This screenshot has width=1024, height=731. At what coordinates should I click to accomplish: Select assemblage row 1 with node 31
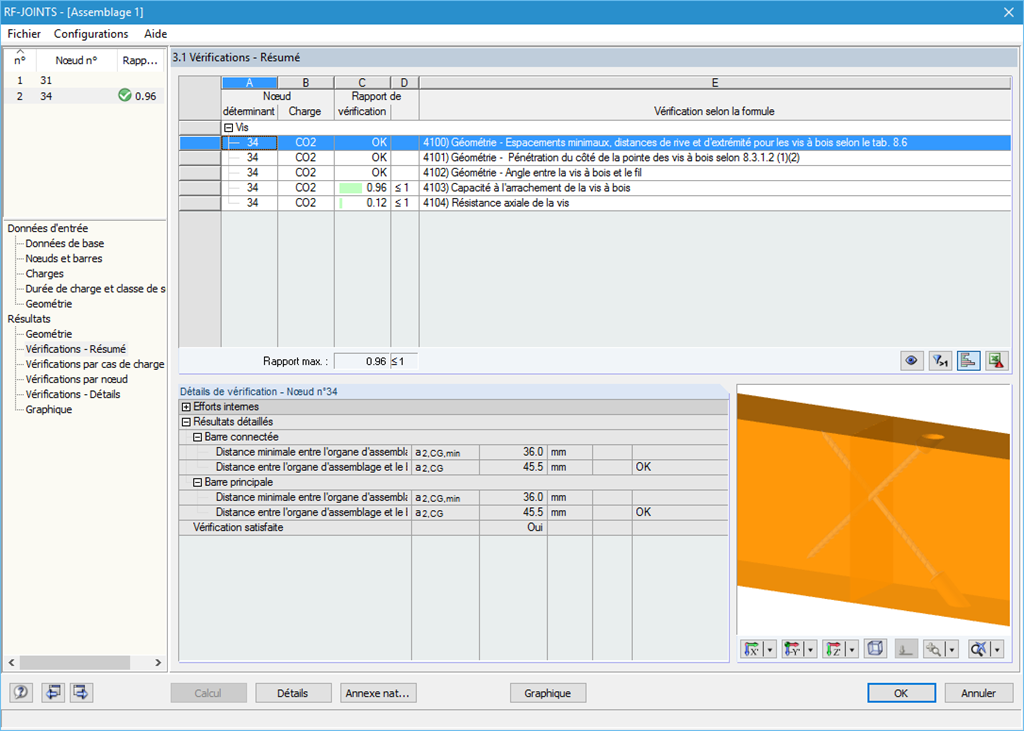point(85,80)
